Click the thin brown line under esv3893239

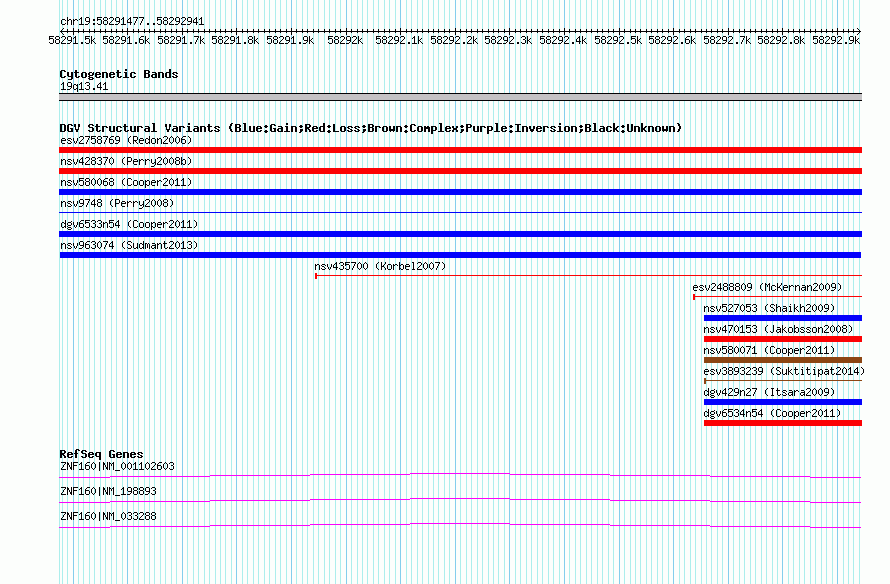coord(783,381)
